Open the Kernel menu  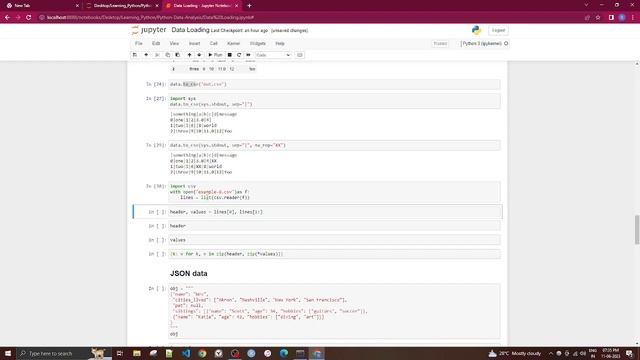[x=233, y=43]
